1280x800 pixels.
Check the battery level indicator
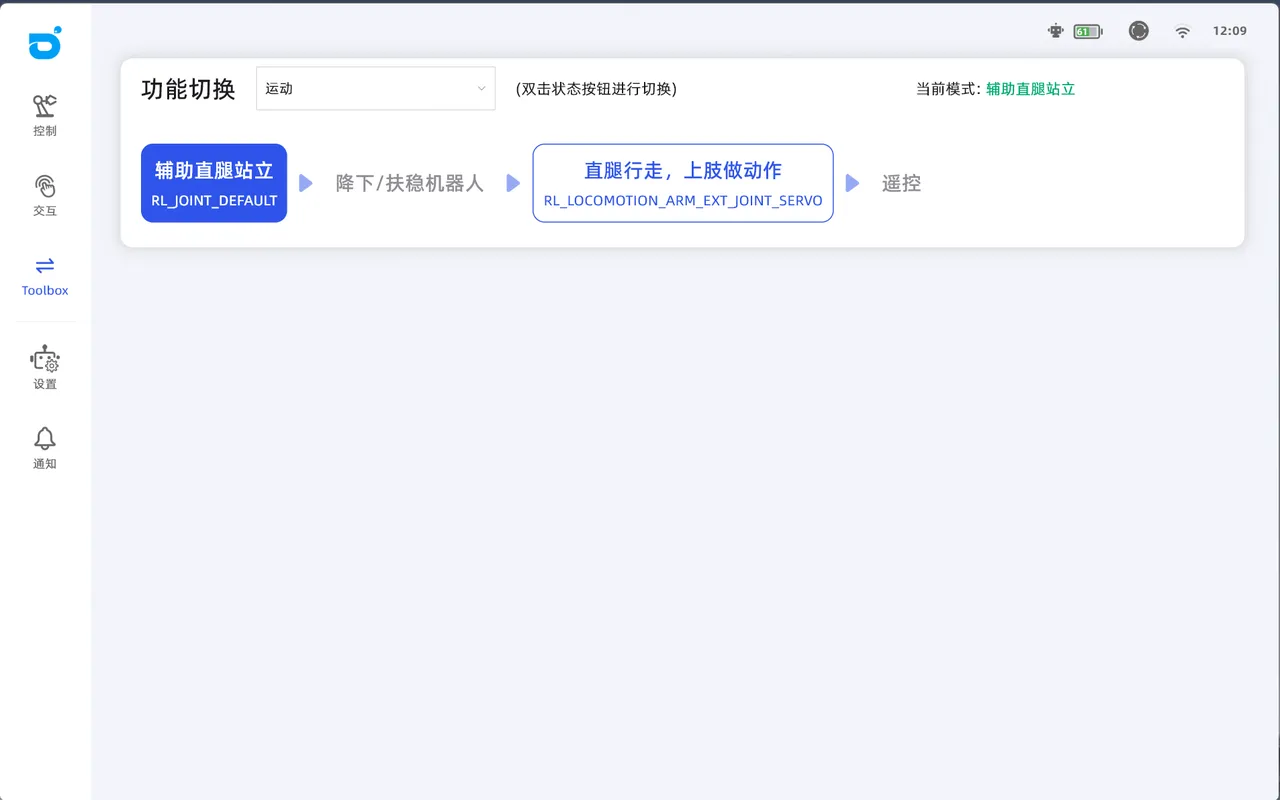click(1087, 31)
